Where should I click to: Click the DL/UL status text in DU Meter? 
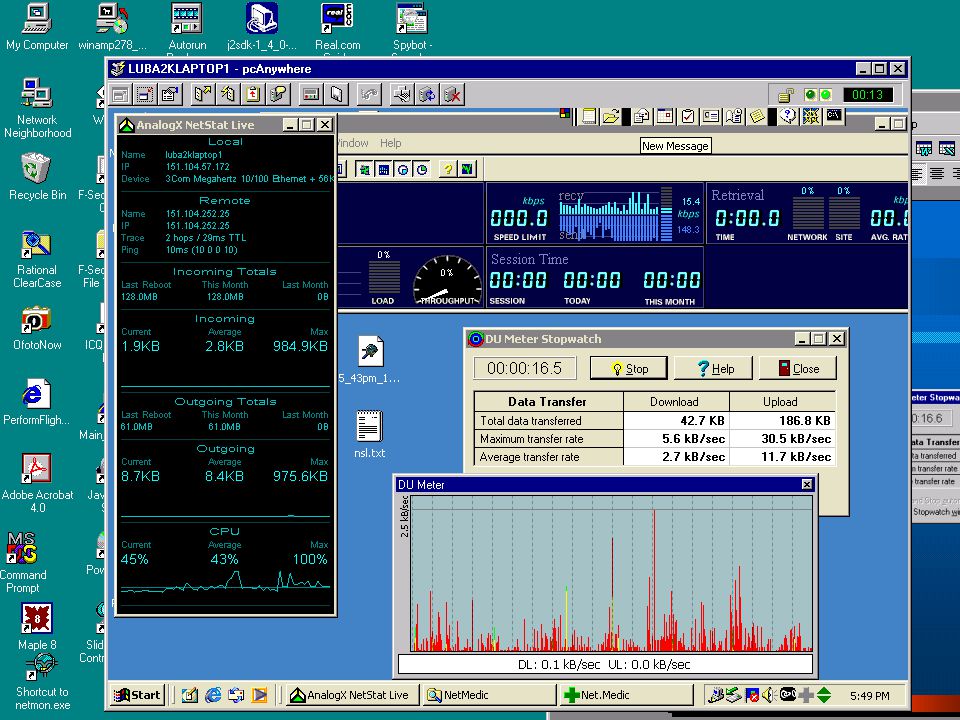click(x=604, y=664)
